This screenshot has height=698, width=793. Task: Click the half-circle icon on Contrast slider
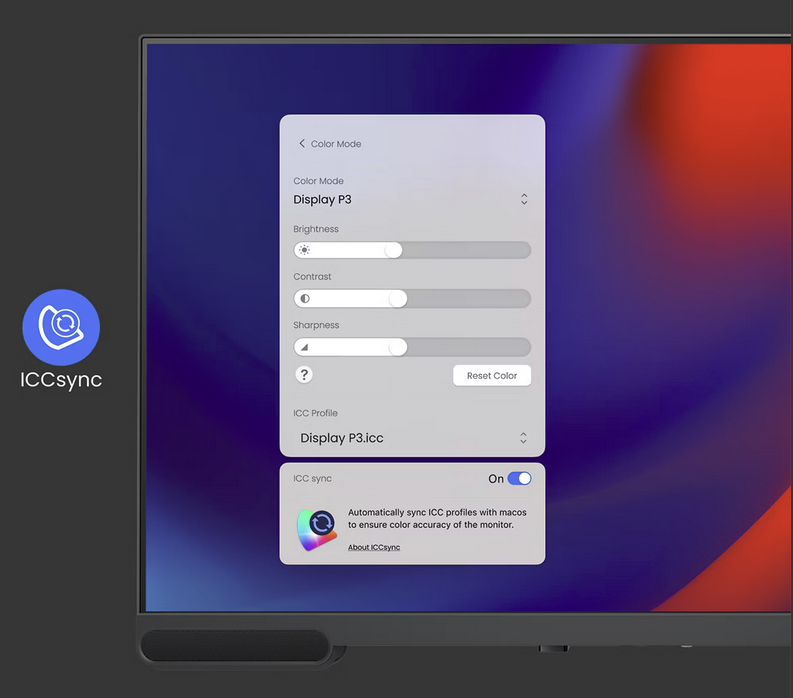(x=305, y=298)
